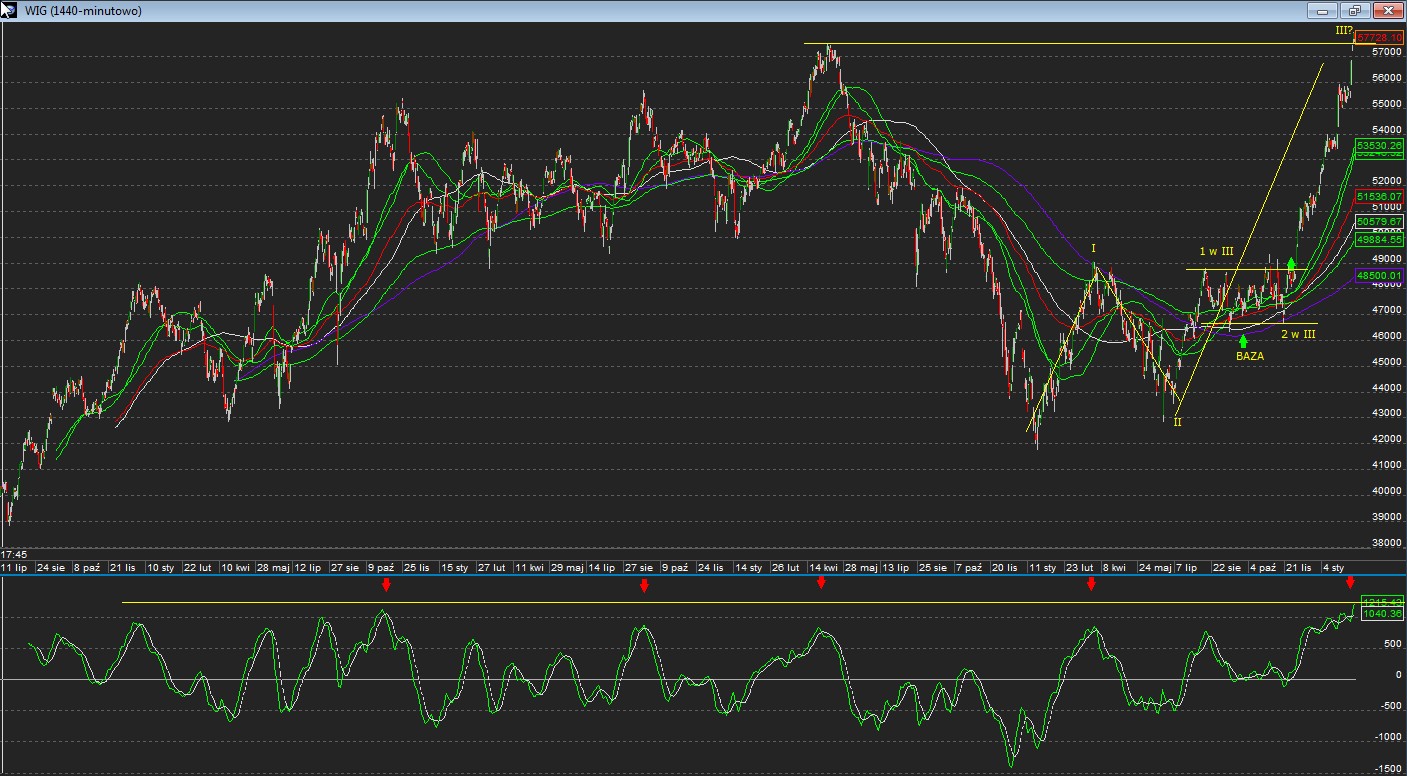Click the 14 kwi date label
The width and height of the screenshot is (1407, 776).
[x=823, y=567]
